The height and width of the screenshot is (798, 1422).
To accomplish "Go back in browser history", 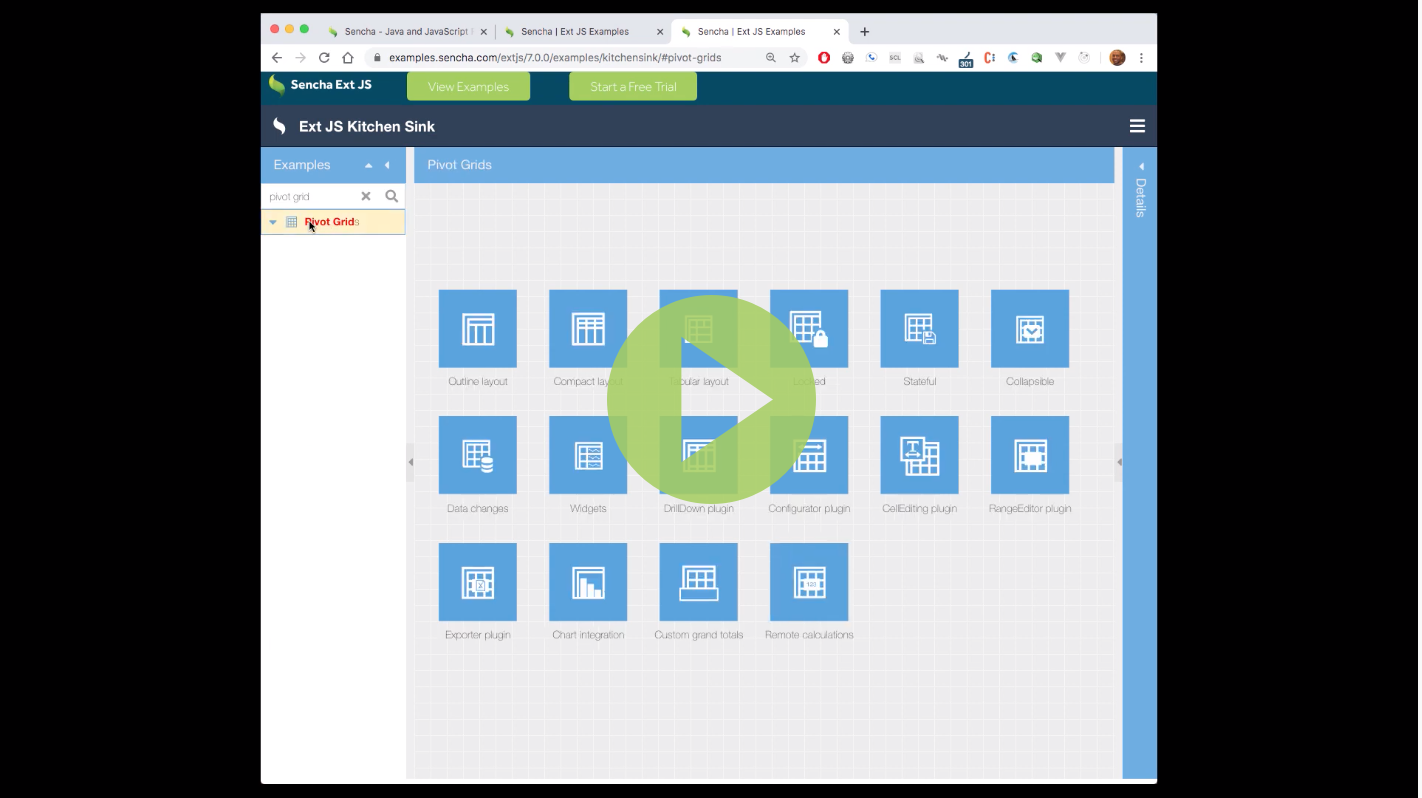I will pos(277,58).
